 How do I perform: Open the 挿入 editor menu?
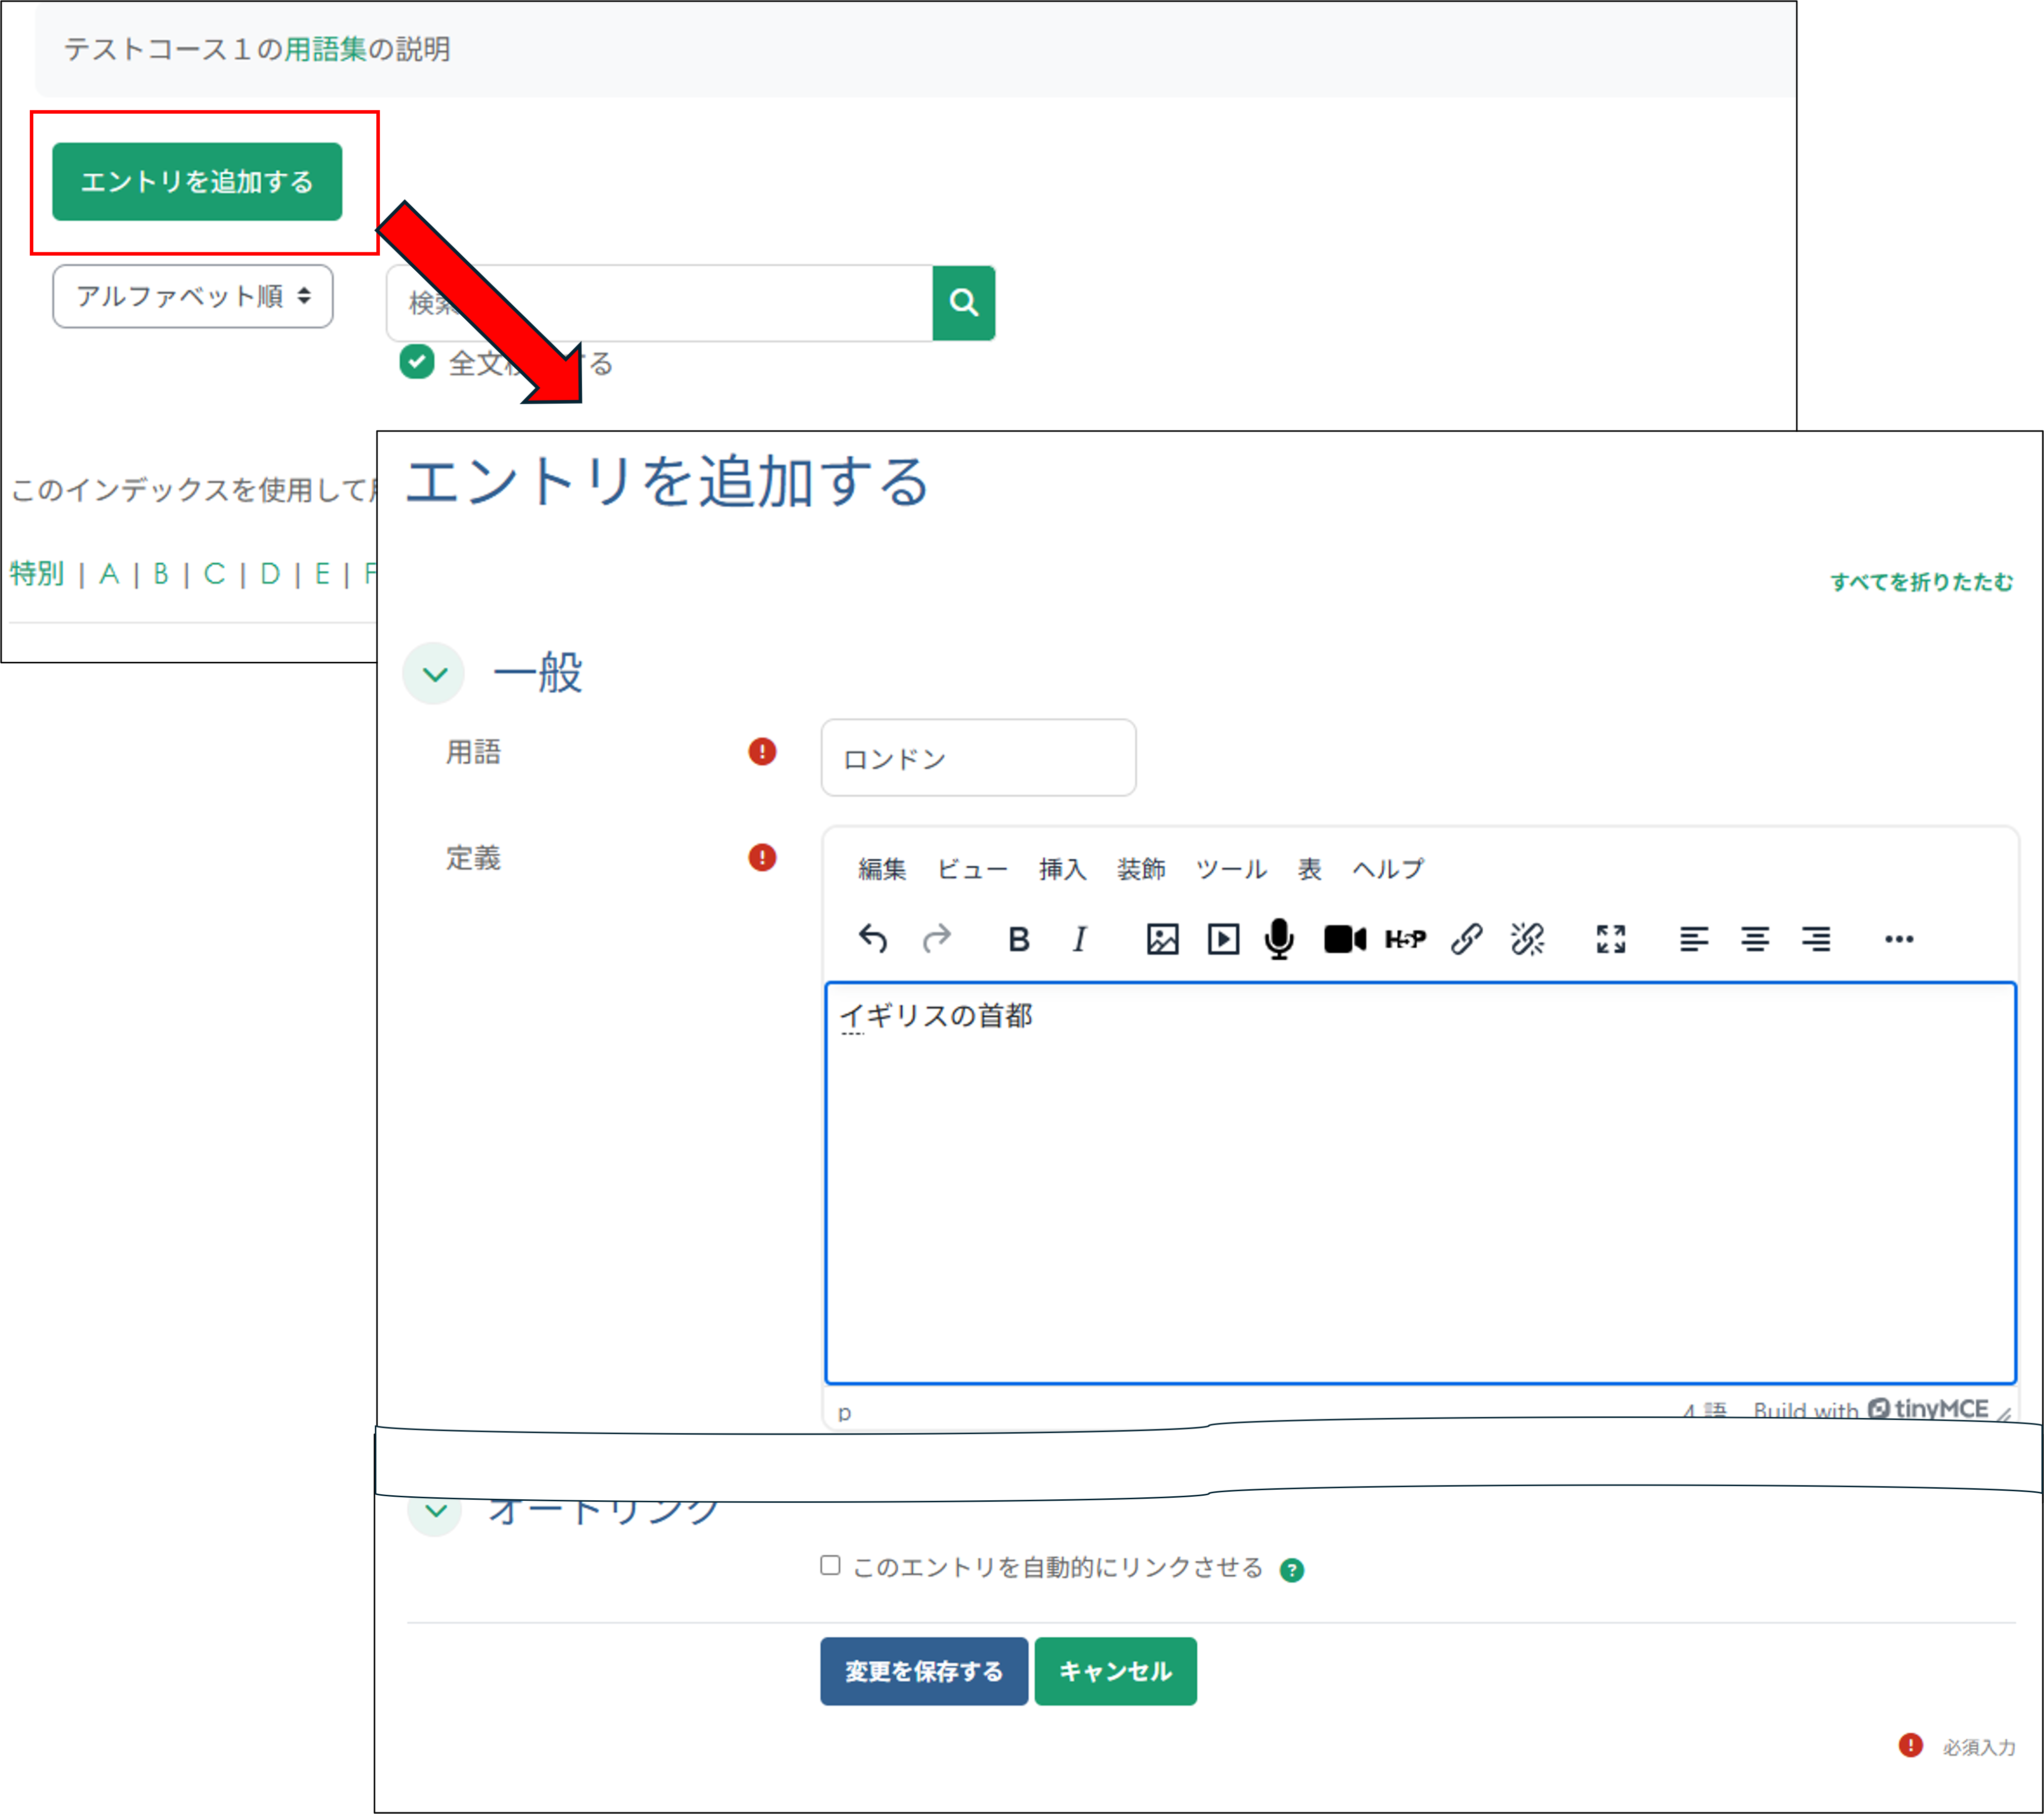(x=1063, y=869)
